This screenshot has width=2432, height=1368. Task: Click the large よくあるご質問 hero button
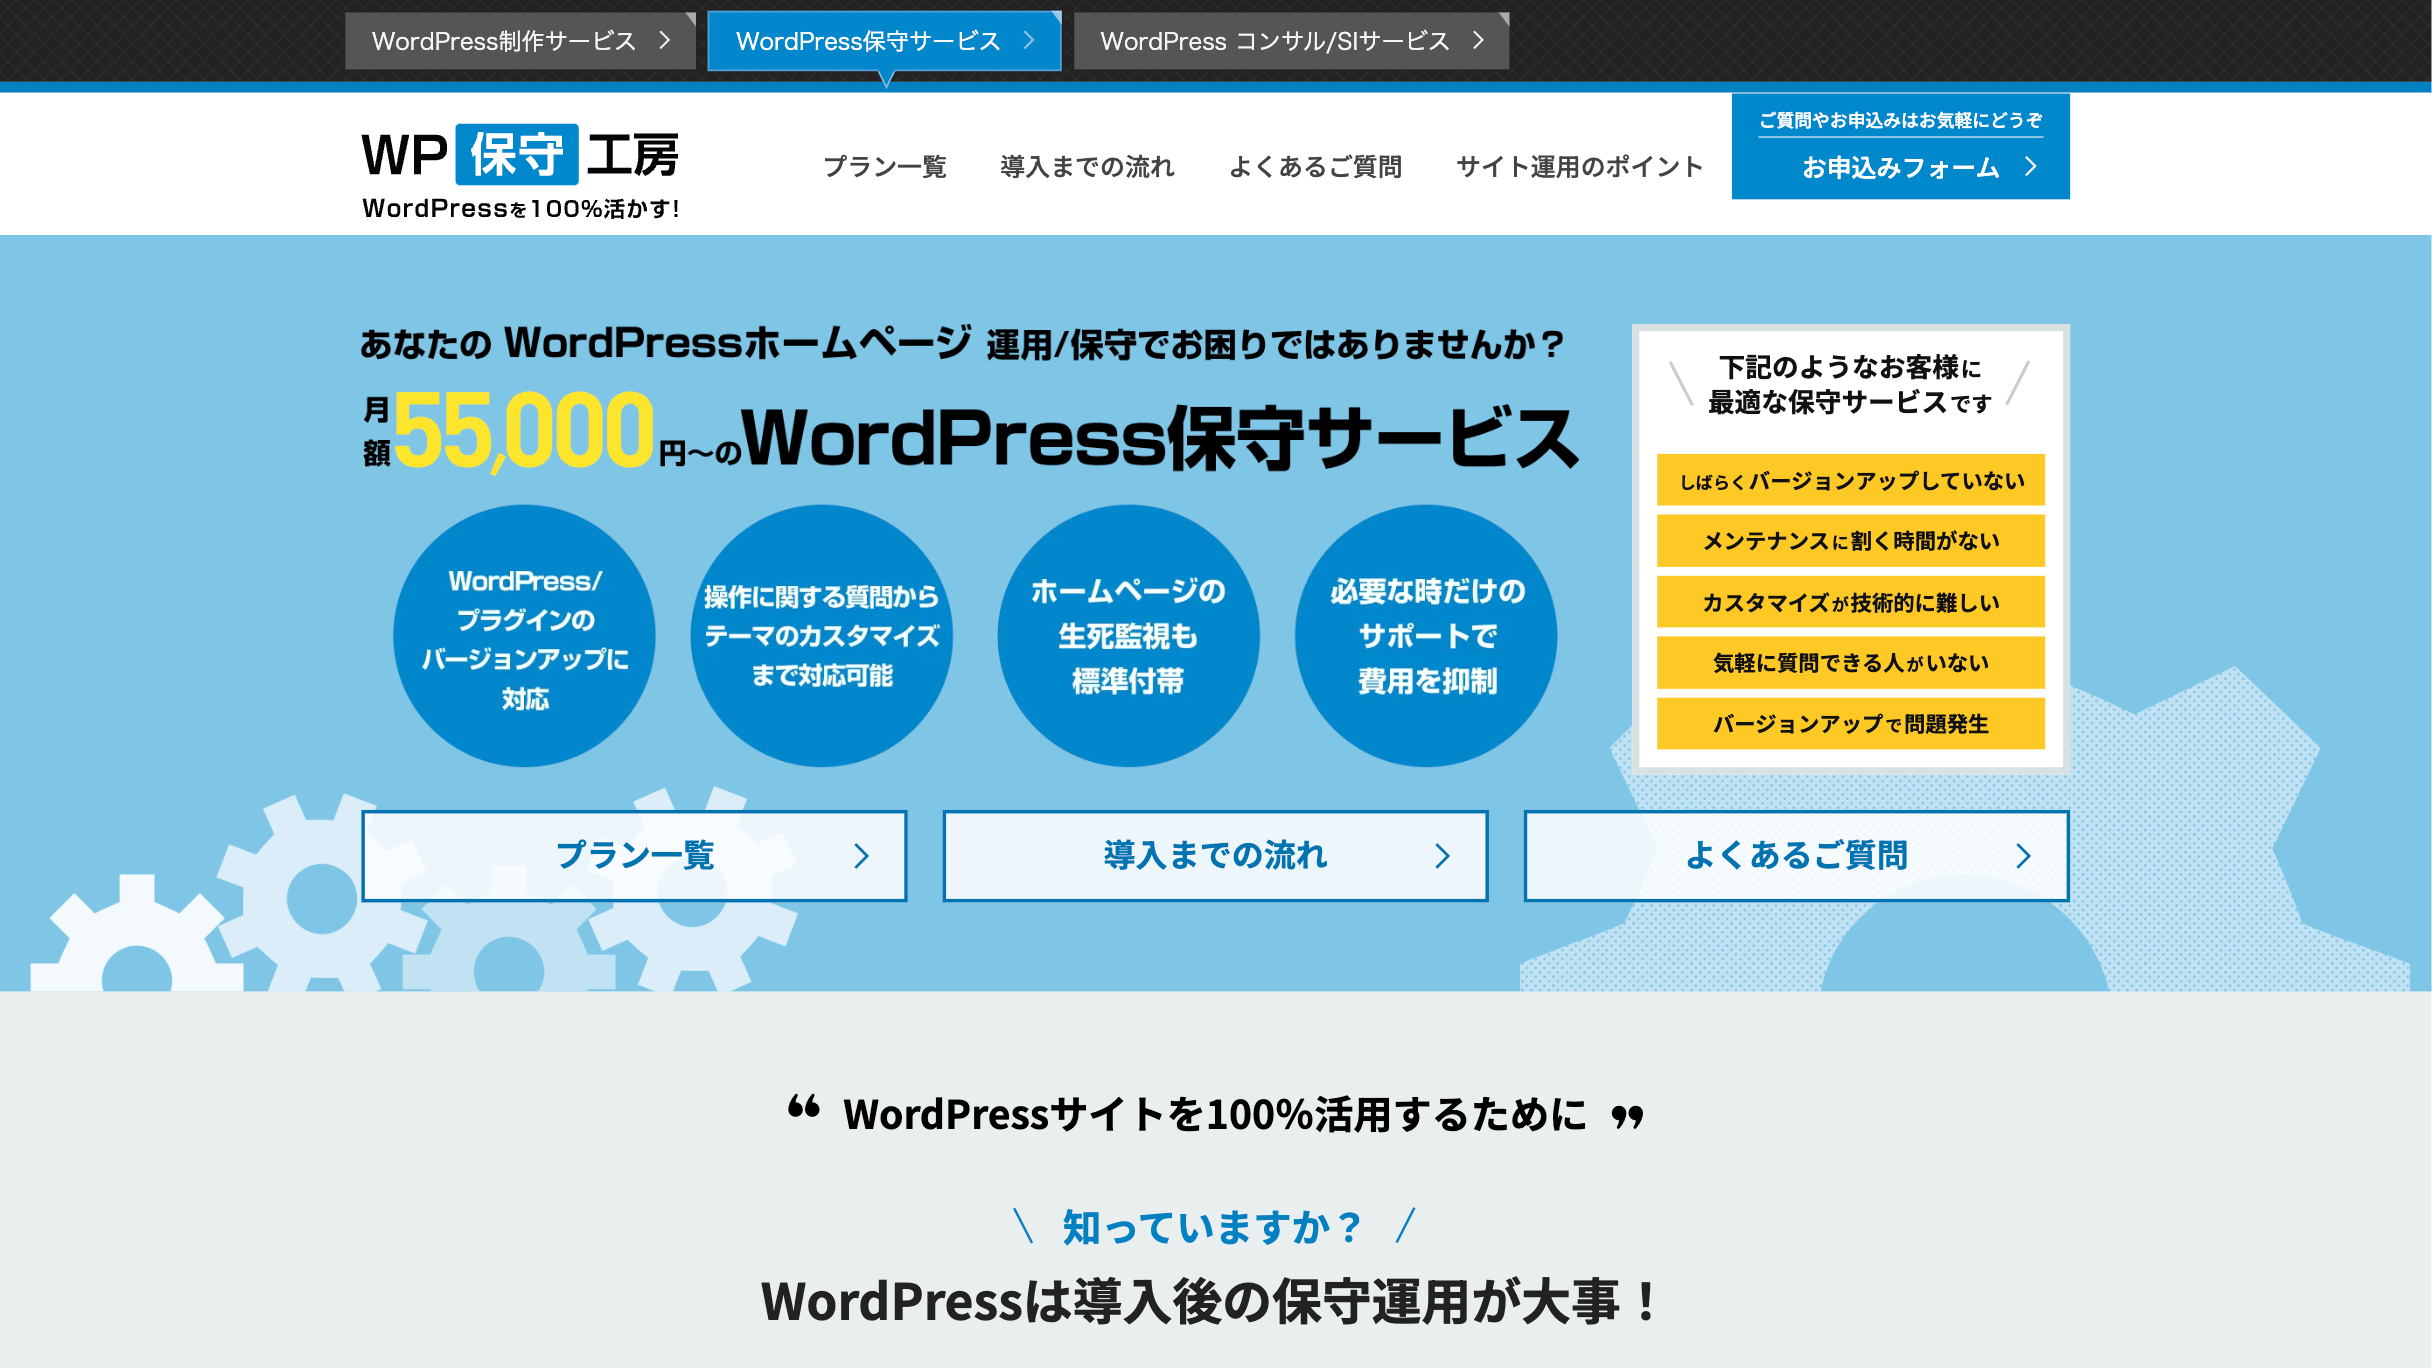(1796, 856)
